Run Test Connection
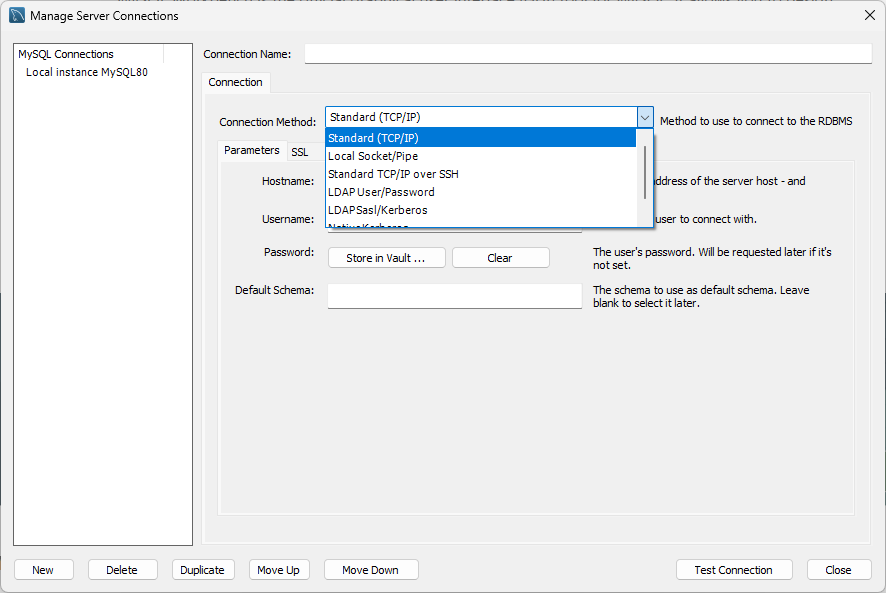Viewport: 886px width, 593px height. (x=734, y=570)
